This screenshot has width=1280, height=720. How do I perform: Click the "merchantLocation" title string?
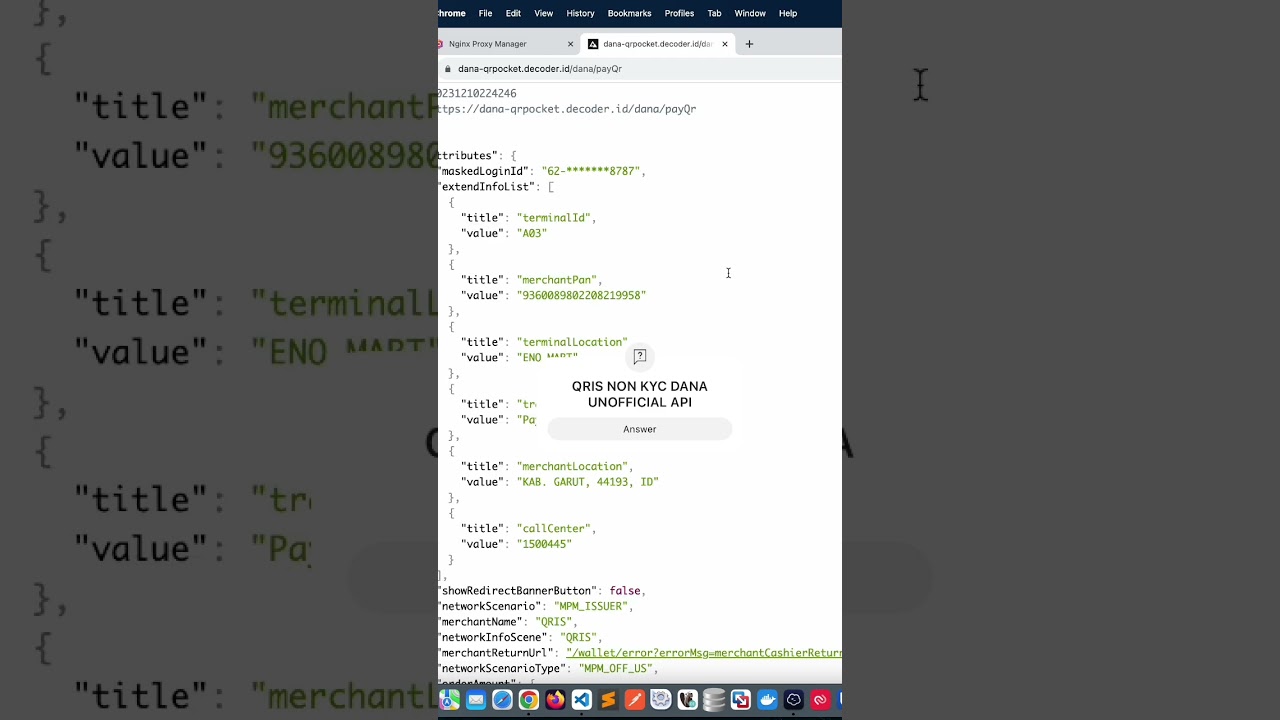tap(572, 466)
